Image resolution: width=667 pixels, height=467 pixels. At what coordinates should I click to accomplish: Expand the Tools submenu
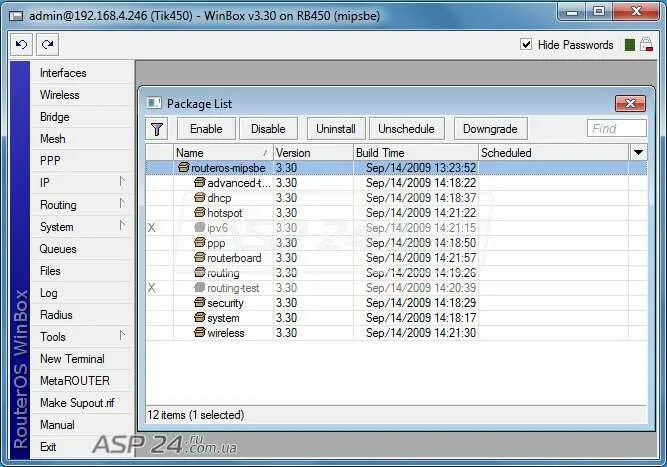123,336
